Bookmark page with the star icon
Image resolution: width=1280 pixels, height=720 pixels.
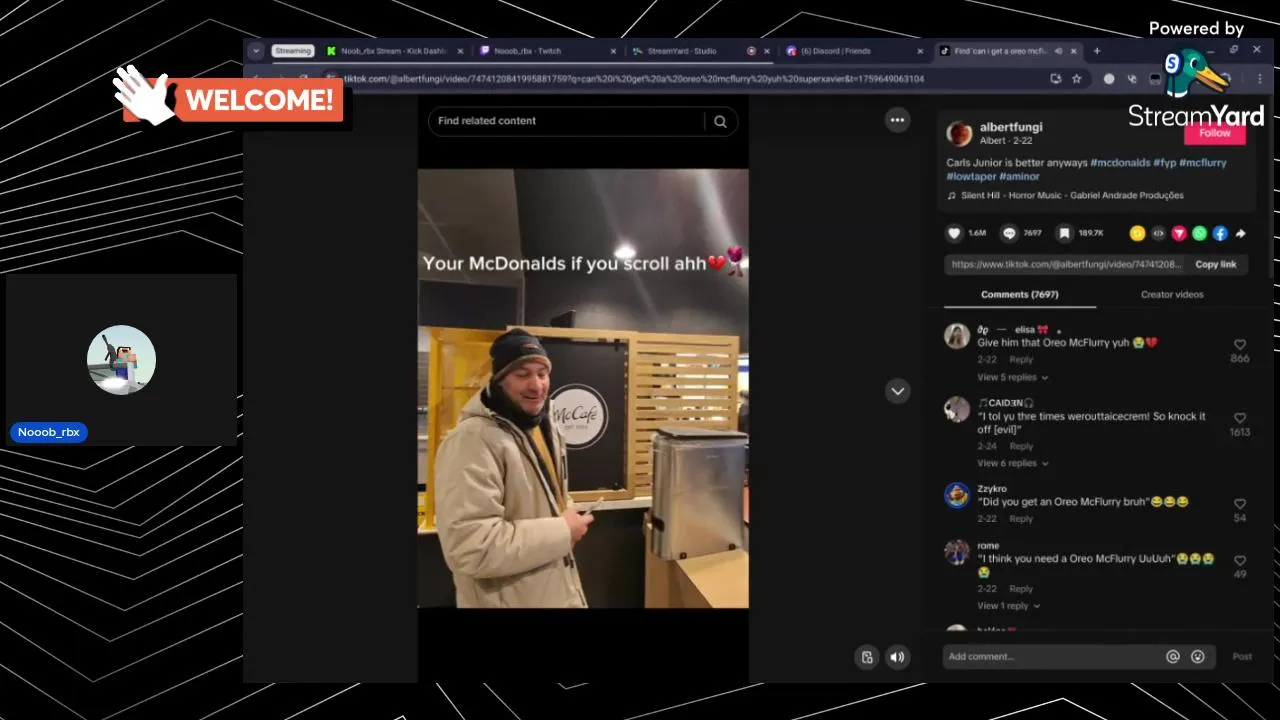1077,78
